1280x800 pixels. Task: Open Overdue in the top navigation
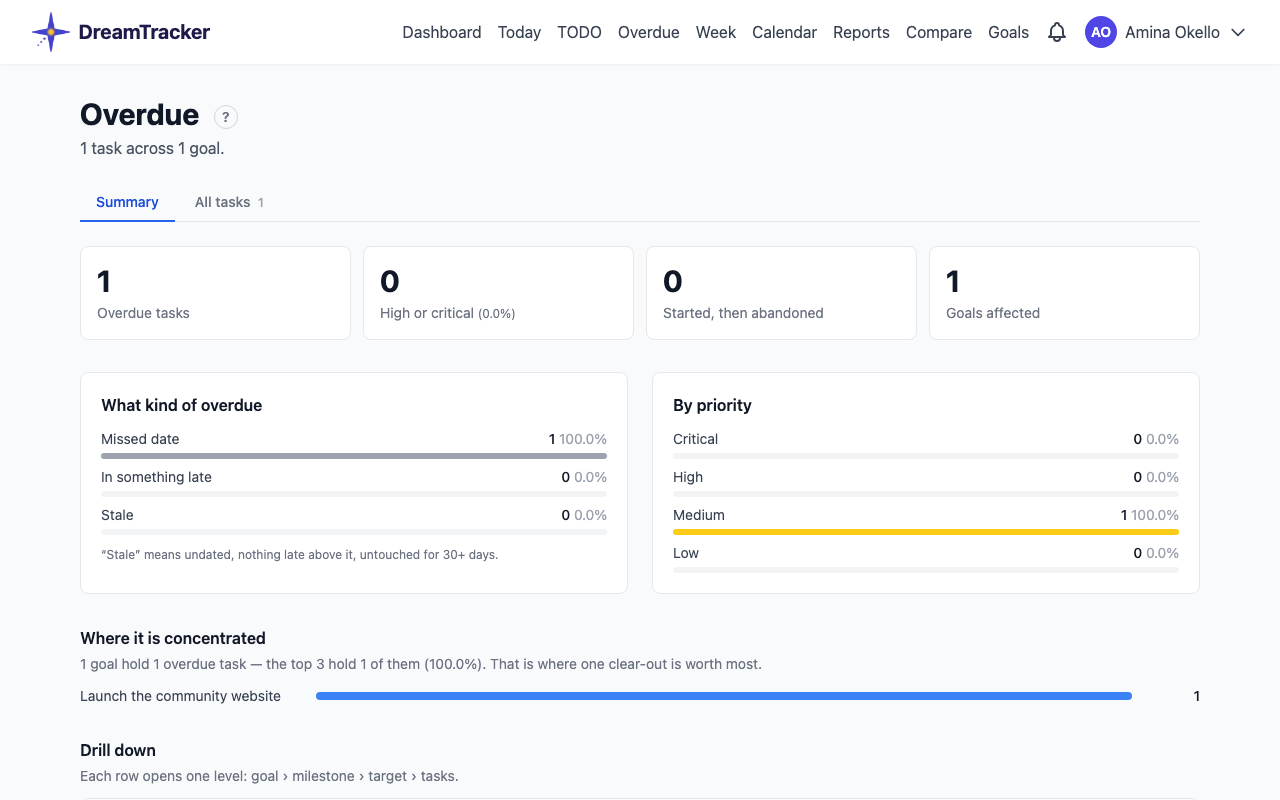pos(649,32)
